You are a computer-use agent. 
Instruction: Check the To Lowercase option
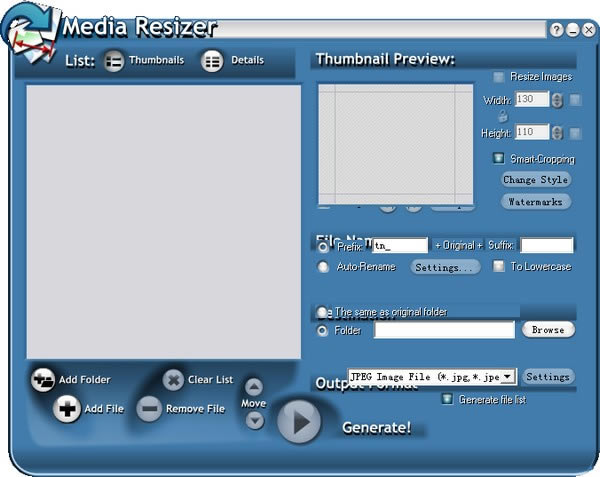click(499, 267)
